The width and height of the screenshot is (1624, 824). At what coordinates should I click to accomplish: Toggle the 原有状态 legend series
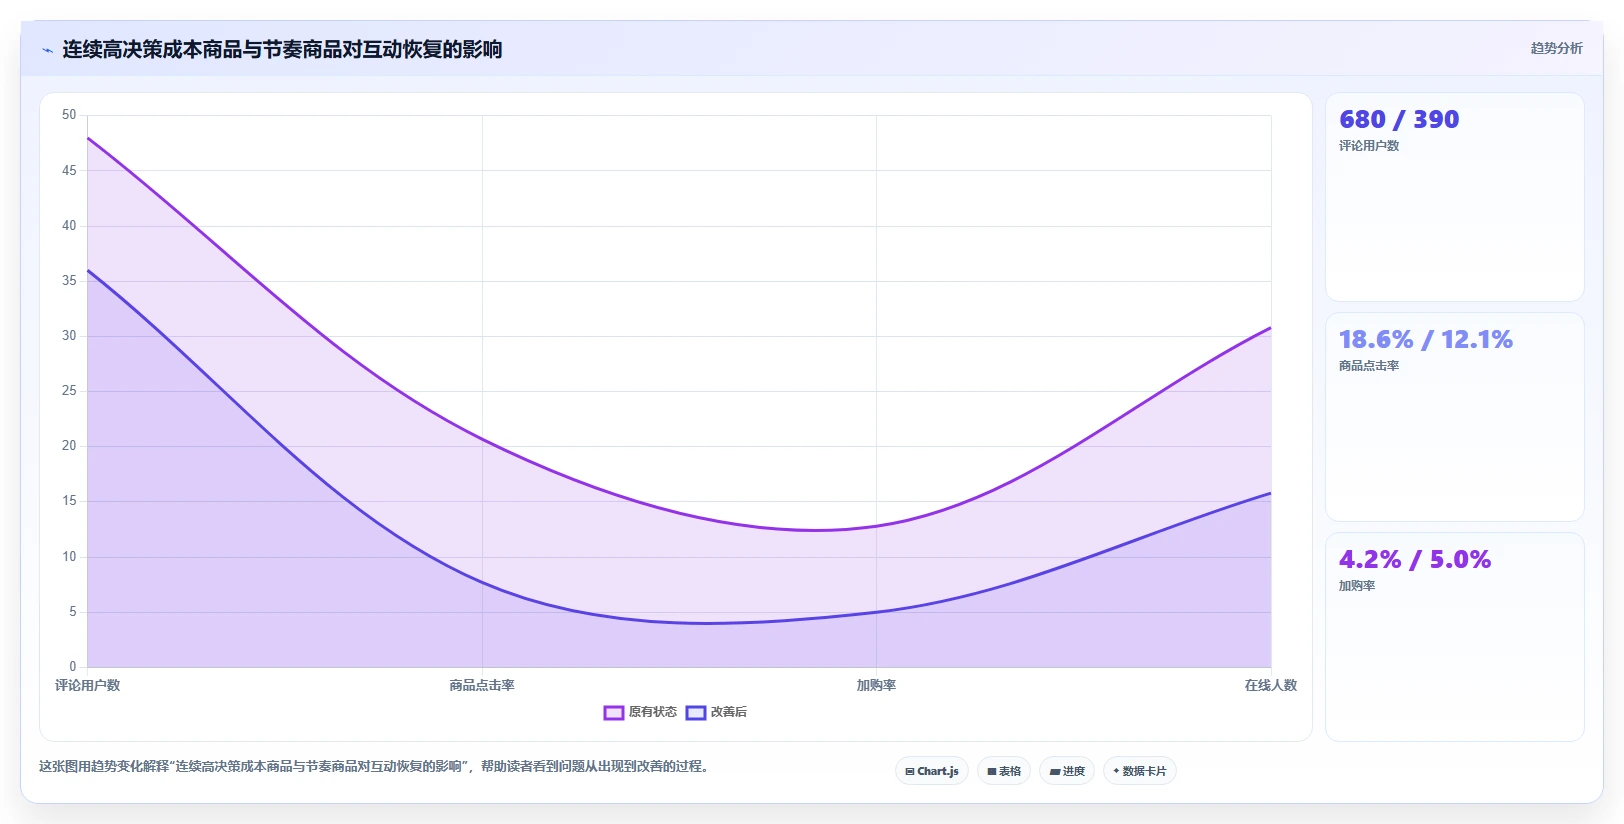click(640, 712)
